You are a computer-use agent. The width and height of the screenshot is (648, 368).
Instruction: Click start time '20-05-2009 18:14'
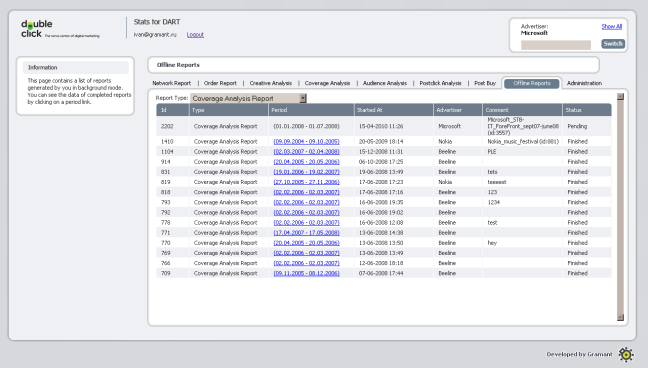point(381,141)
